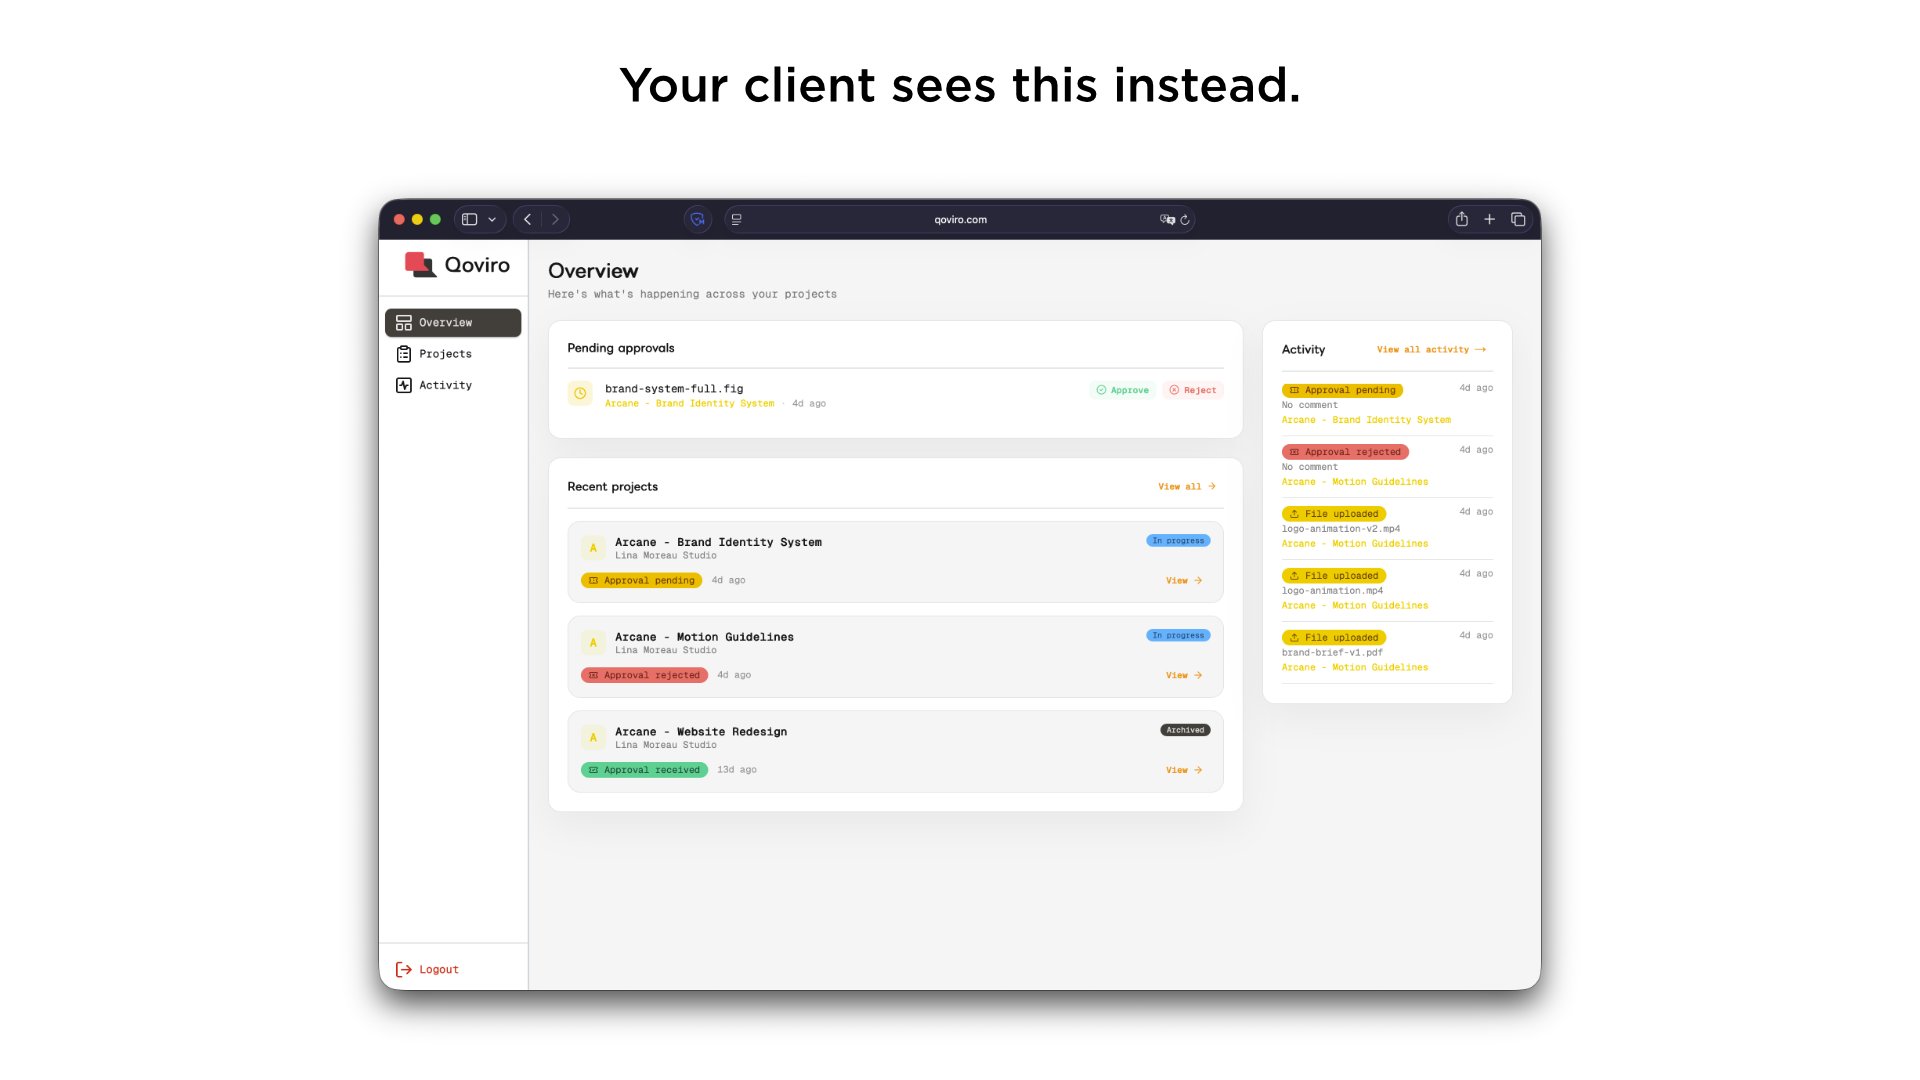The width and height of the screenshot is (1920, 1080).
Task: Click Approval pending badge in Brand Identity card
Action: 641,581
